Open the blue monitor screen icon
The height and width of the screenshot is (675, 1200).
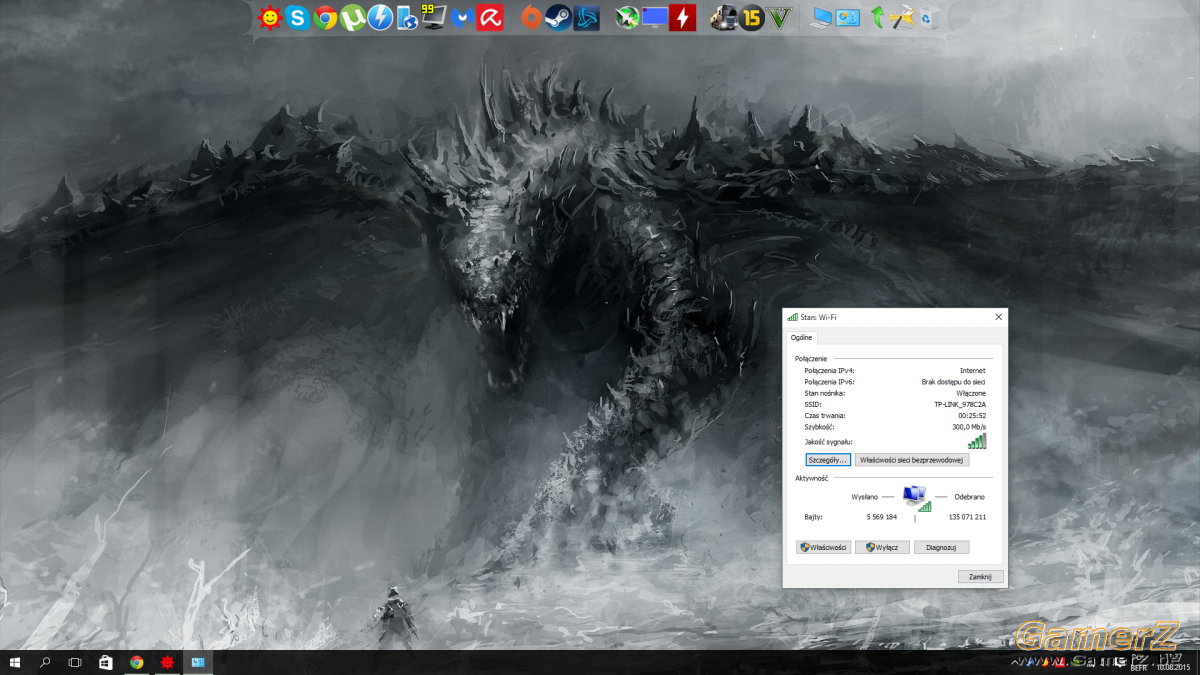pyautogui.click(x=655, y=17)
